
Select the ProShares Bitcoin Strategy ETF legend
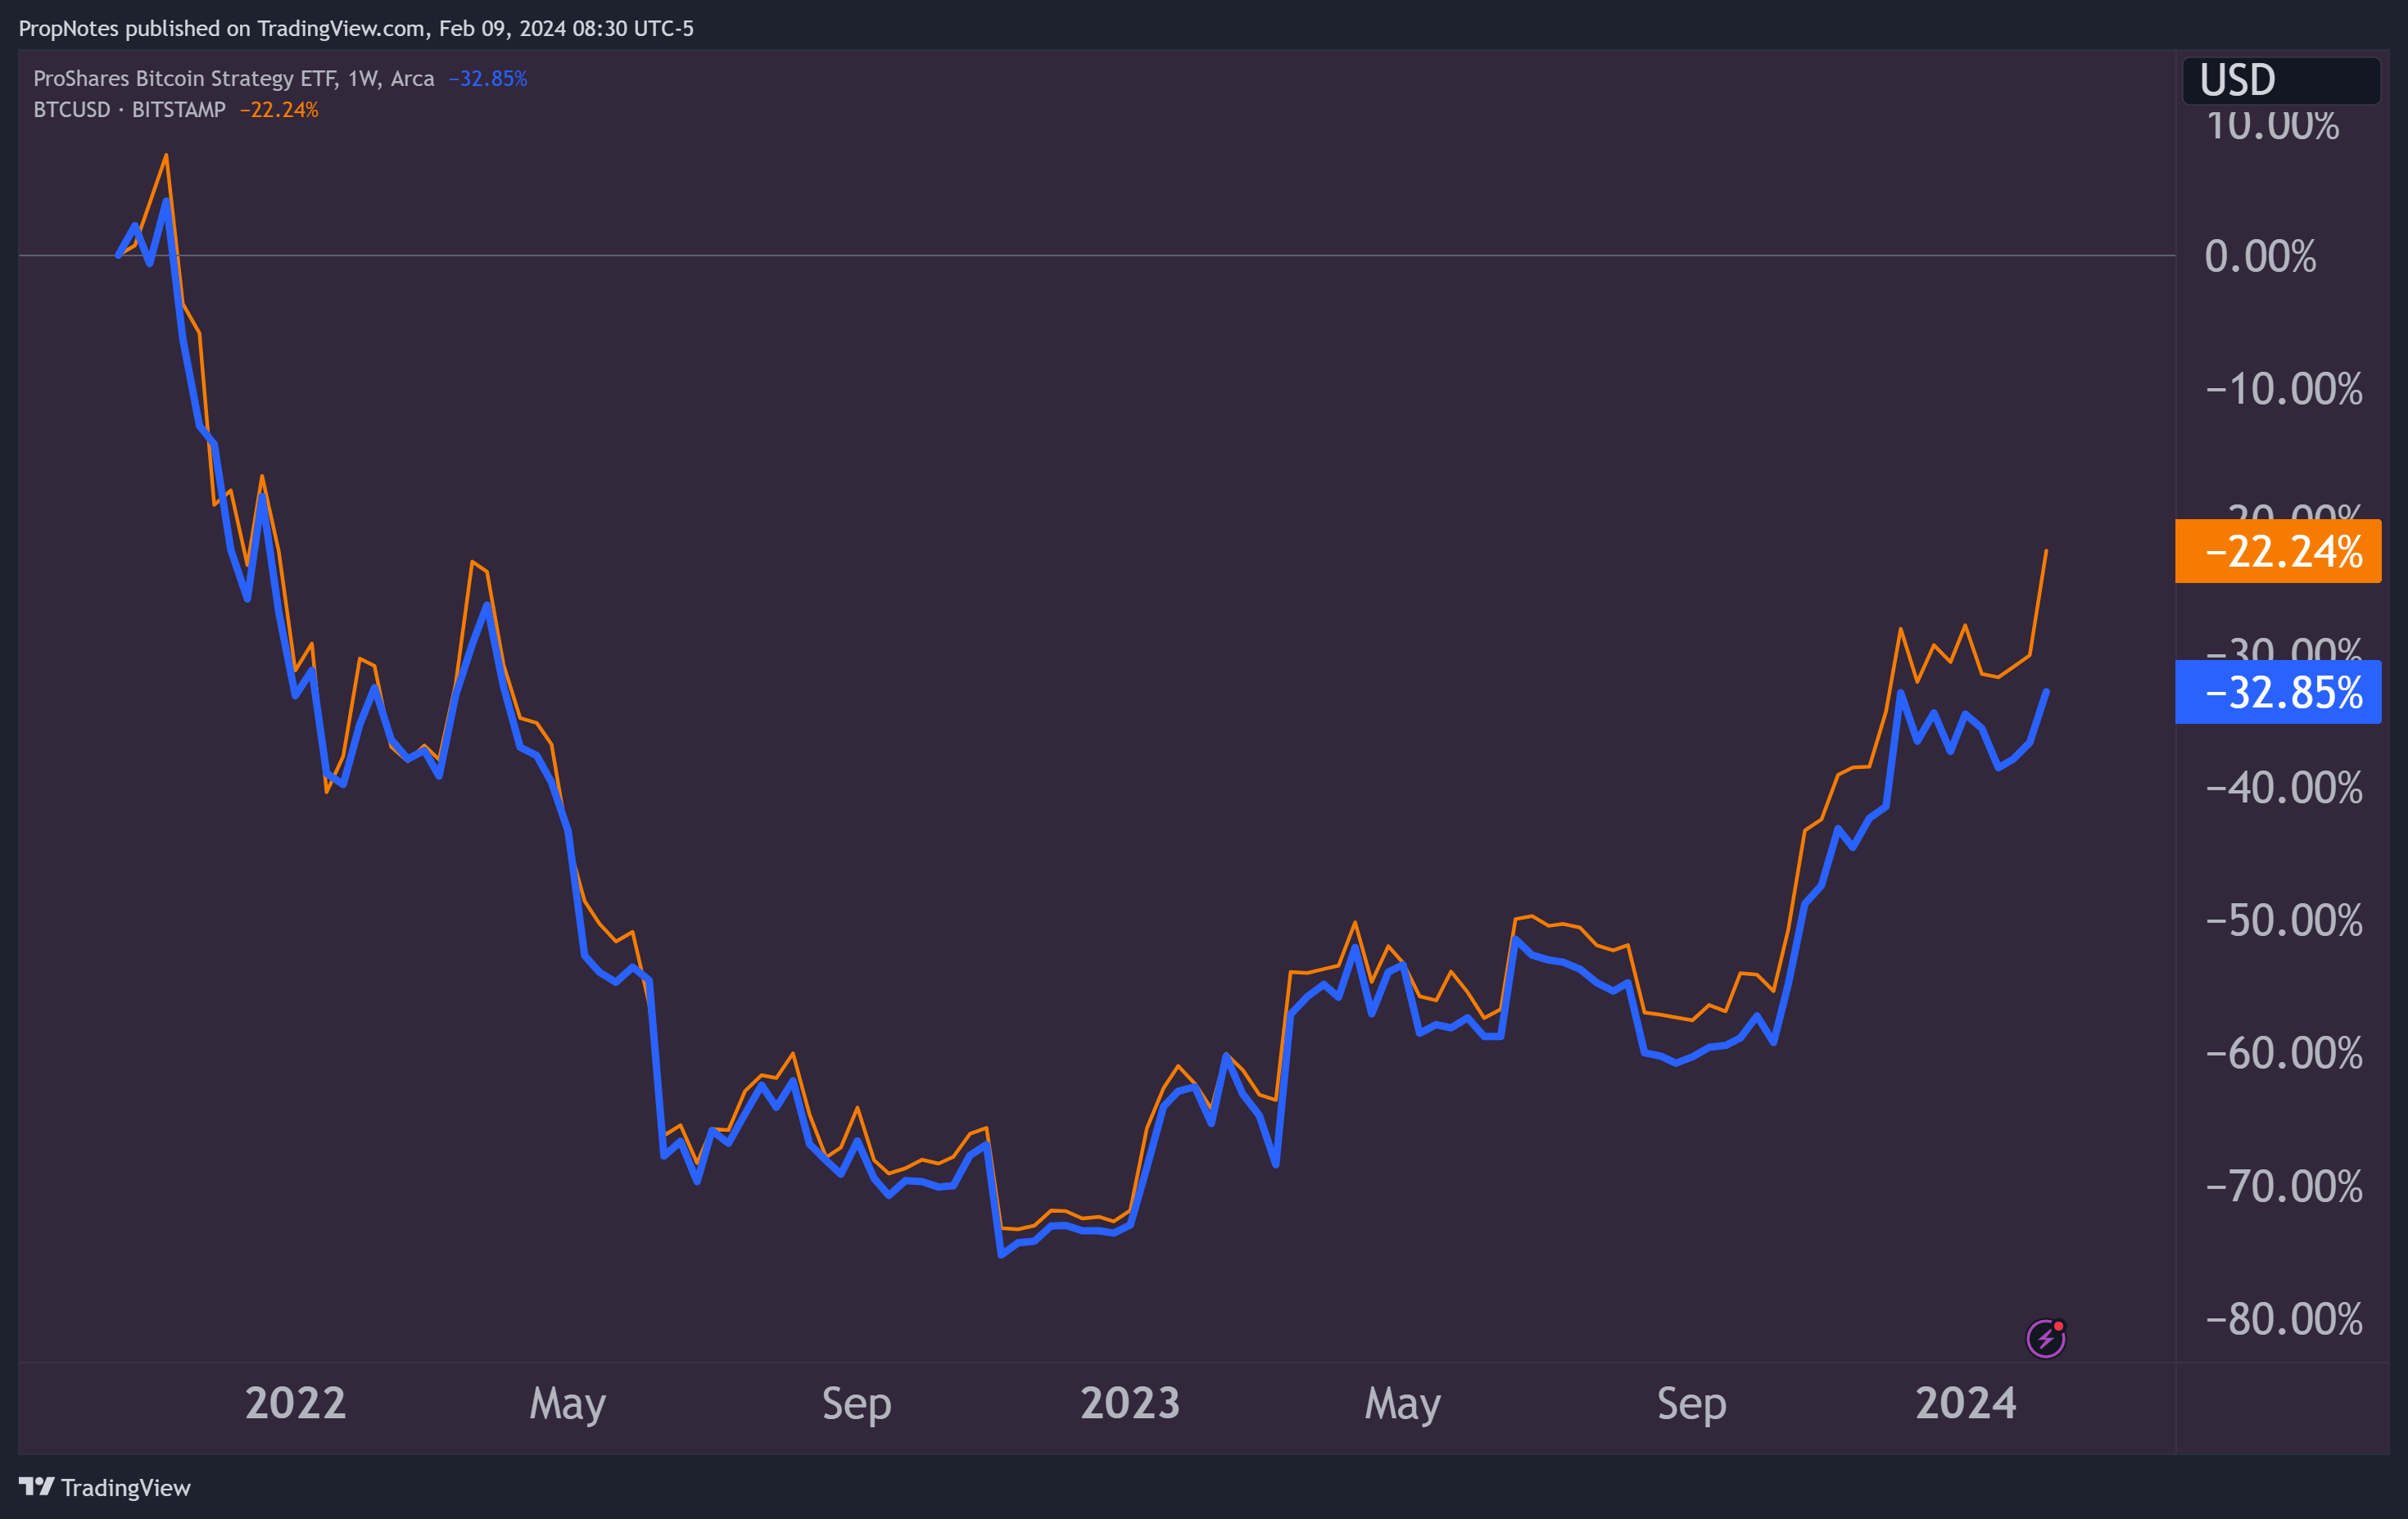[233, 78]
